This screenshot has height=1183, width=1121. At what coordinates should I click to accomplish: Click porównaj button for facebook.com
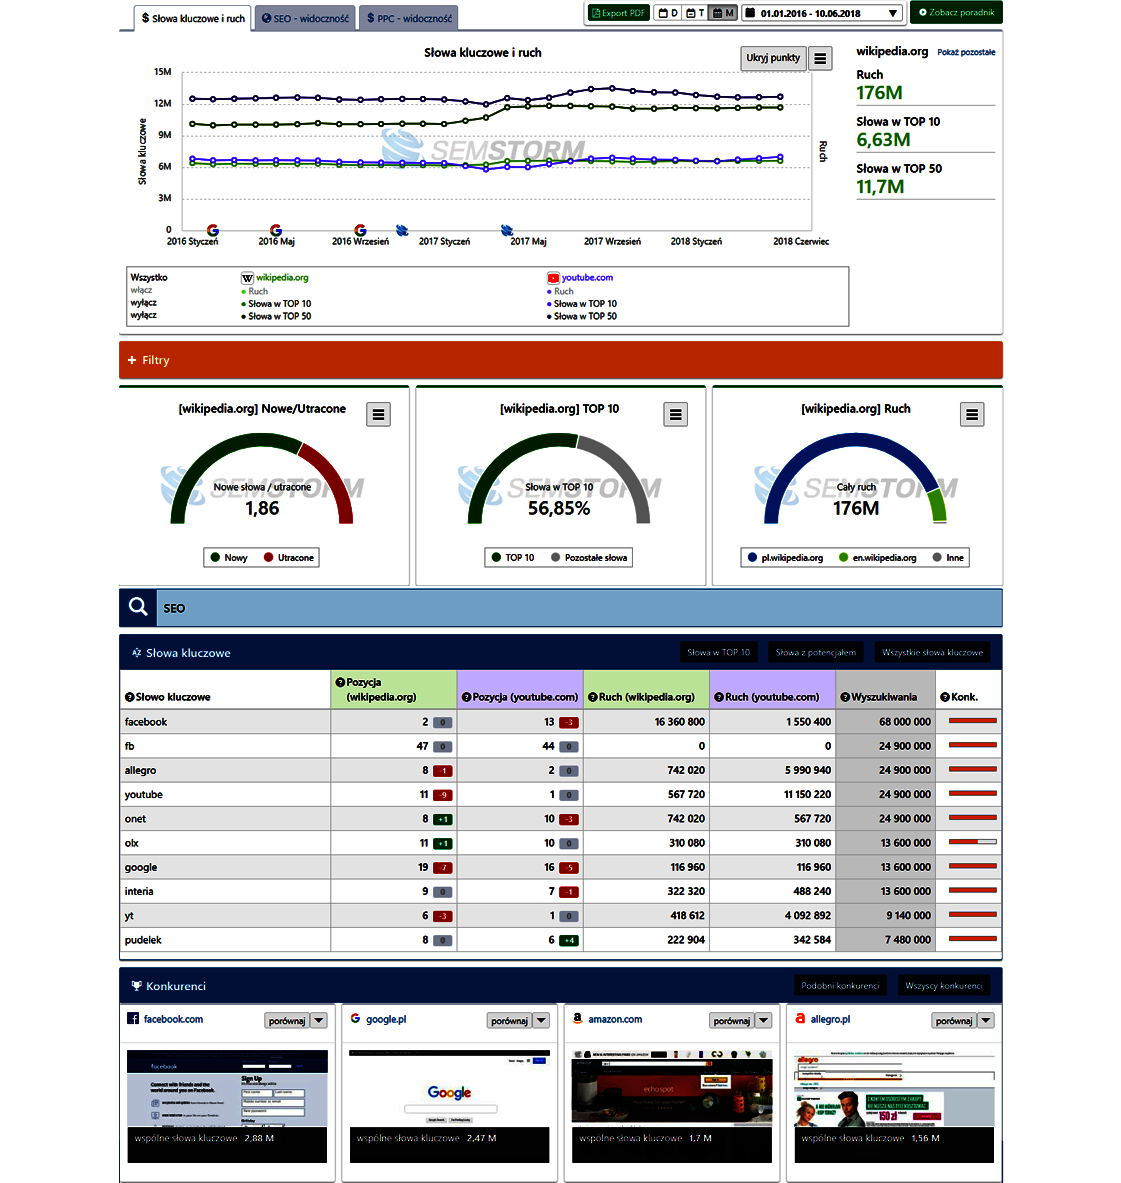tap(287, 1021)
